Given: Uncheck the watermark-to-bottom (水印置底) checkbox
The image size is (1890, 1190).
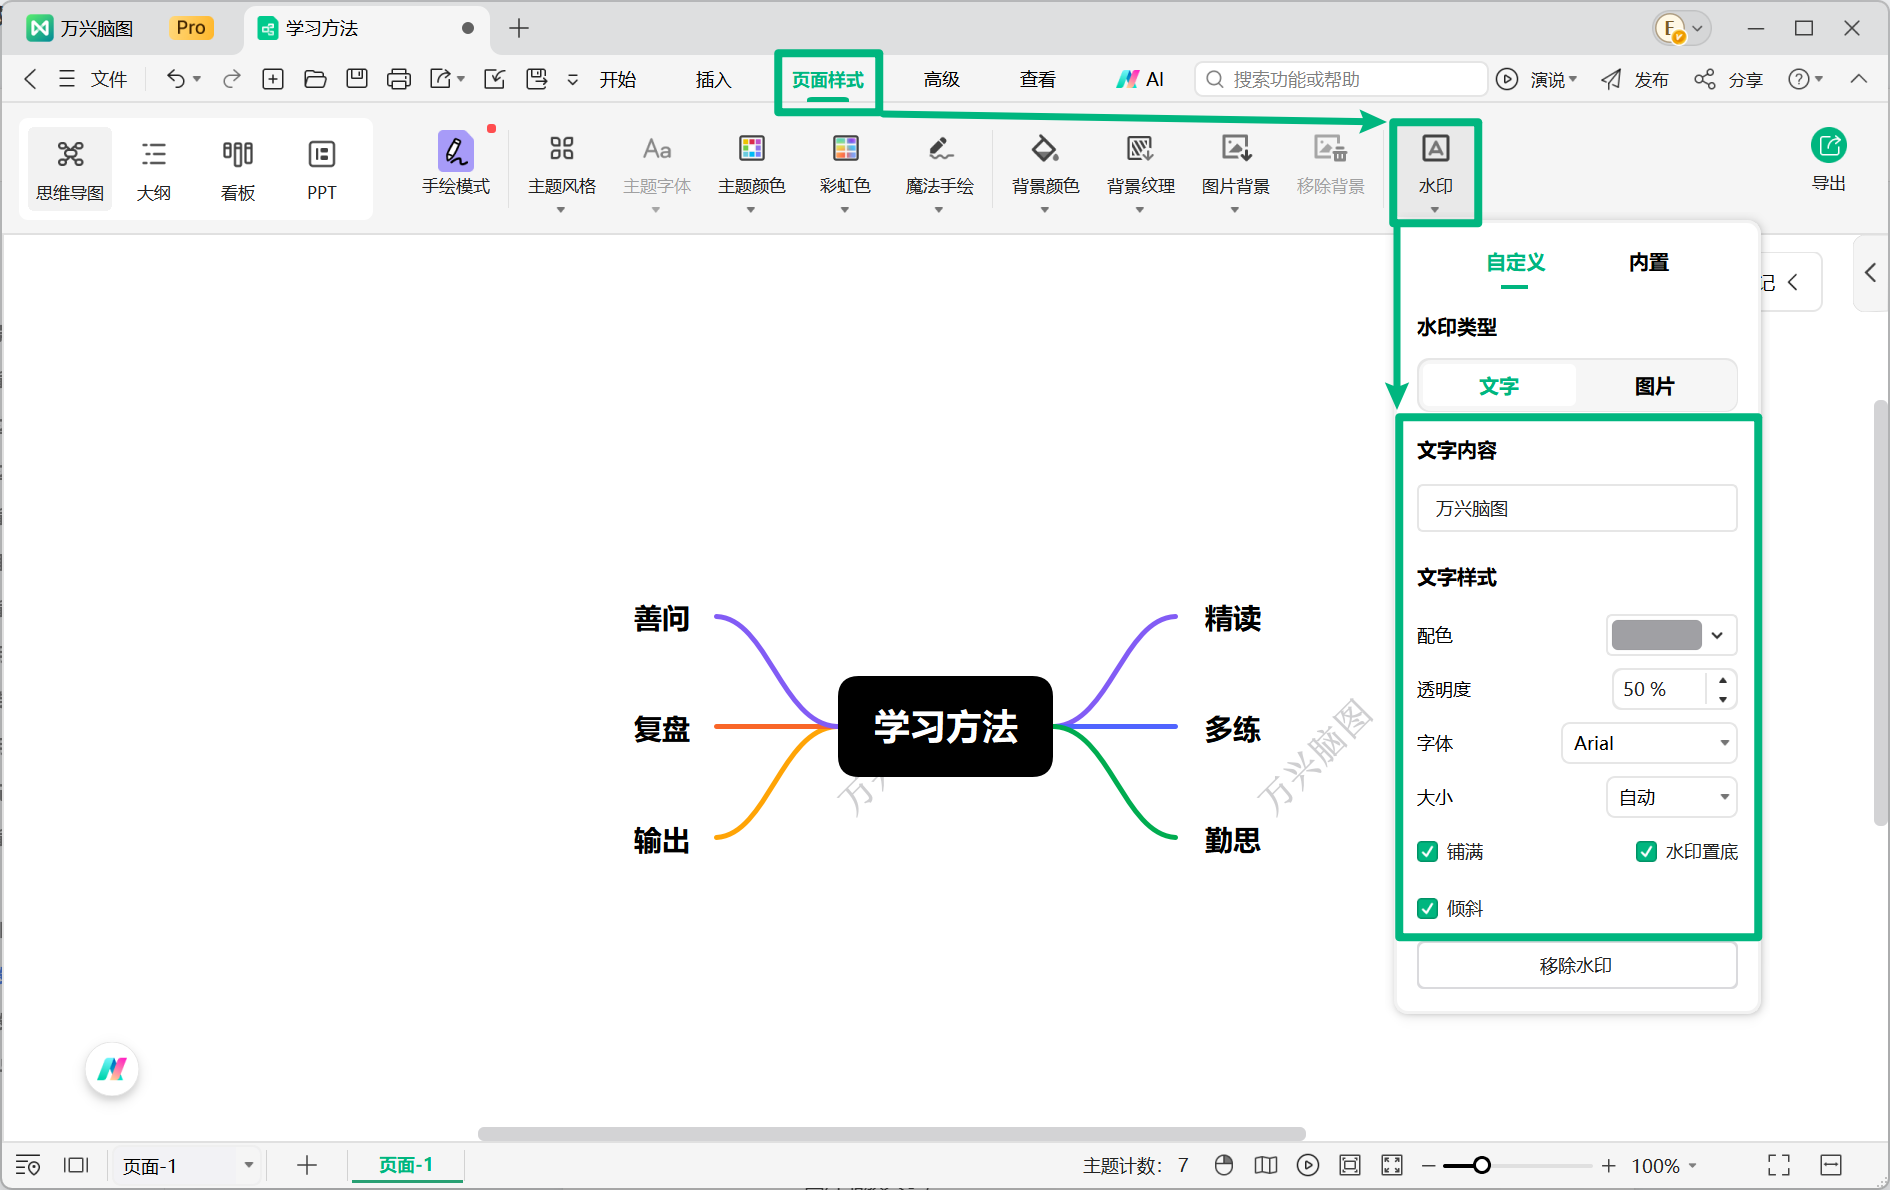Looking at the screenshot, I should [x=1646, y=852].
